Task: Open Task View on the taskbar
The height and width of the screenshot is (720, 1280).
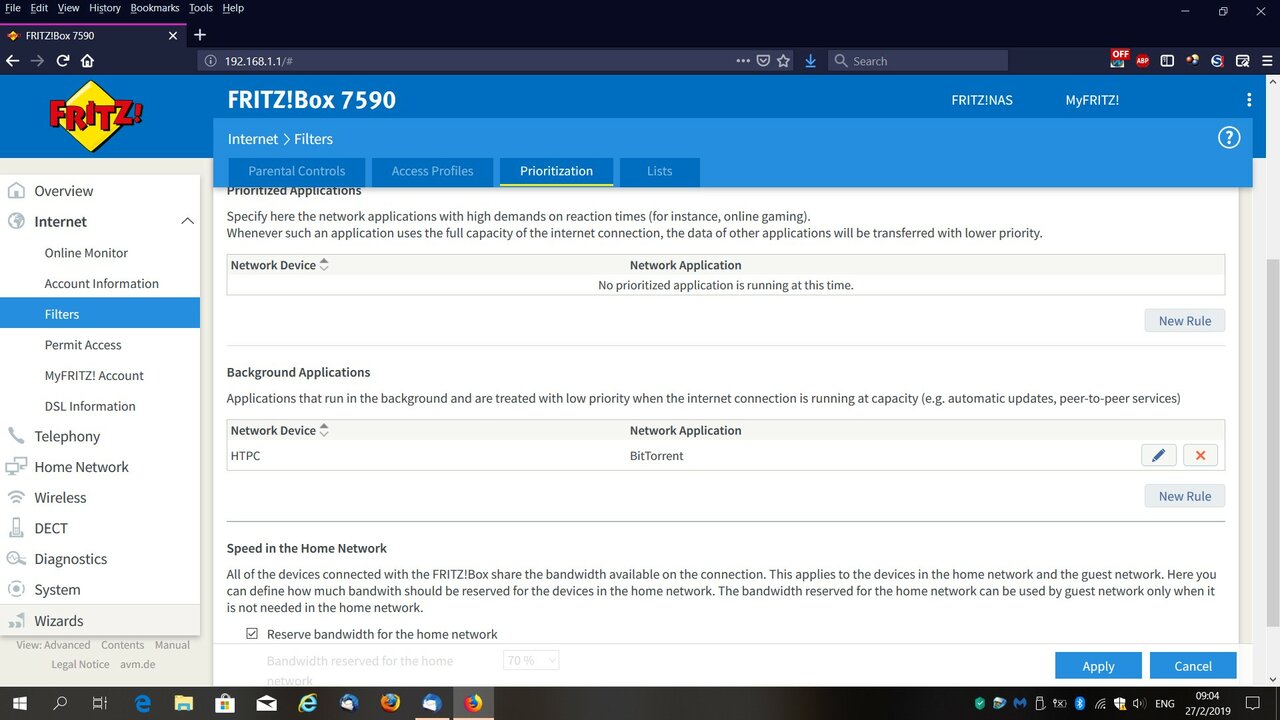Action: 100,703
